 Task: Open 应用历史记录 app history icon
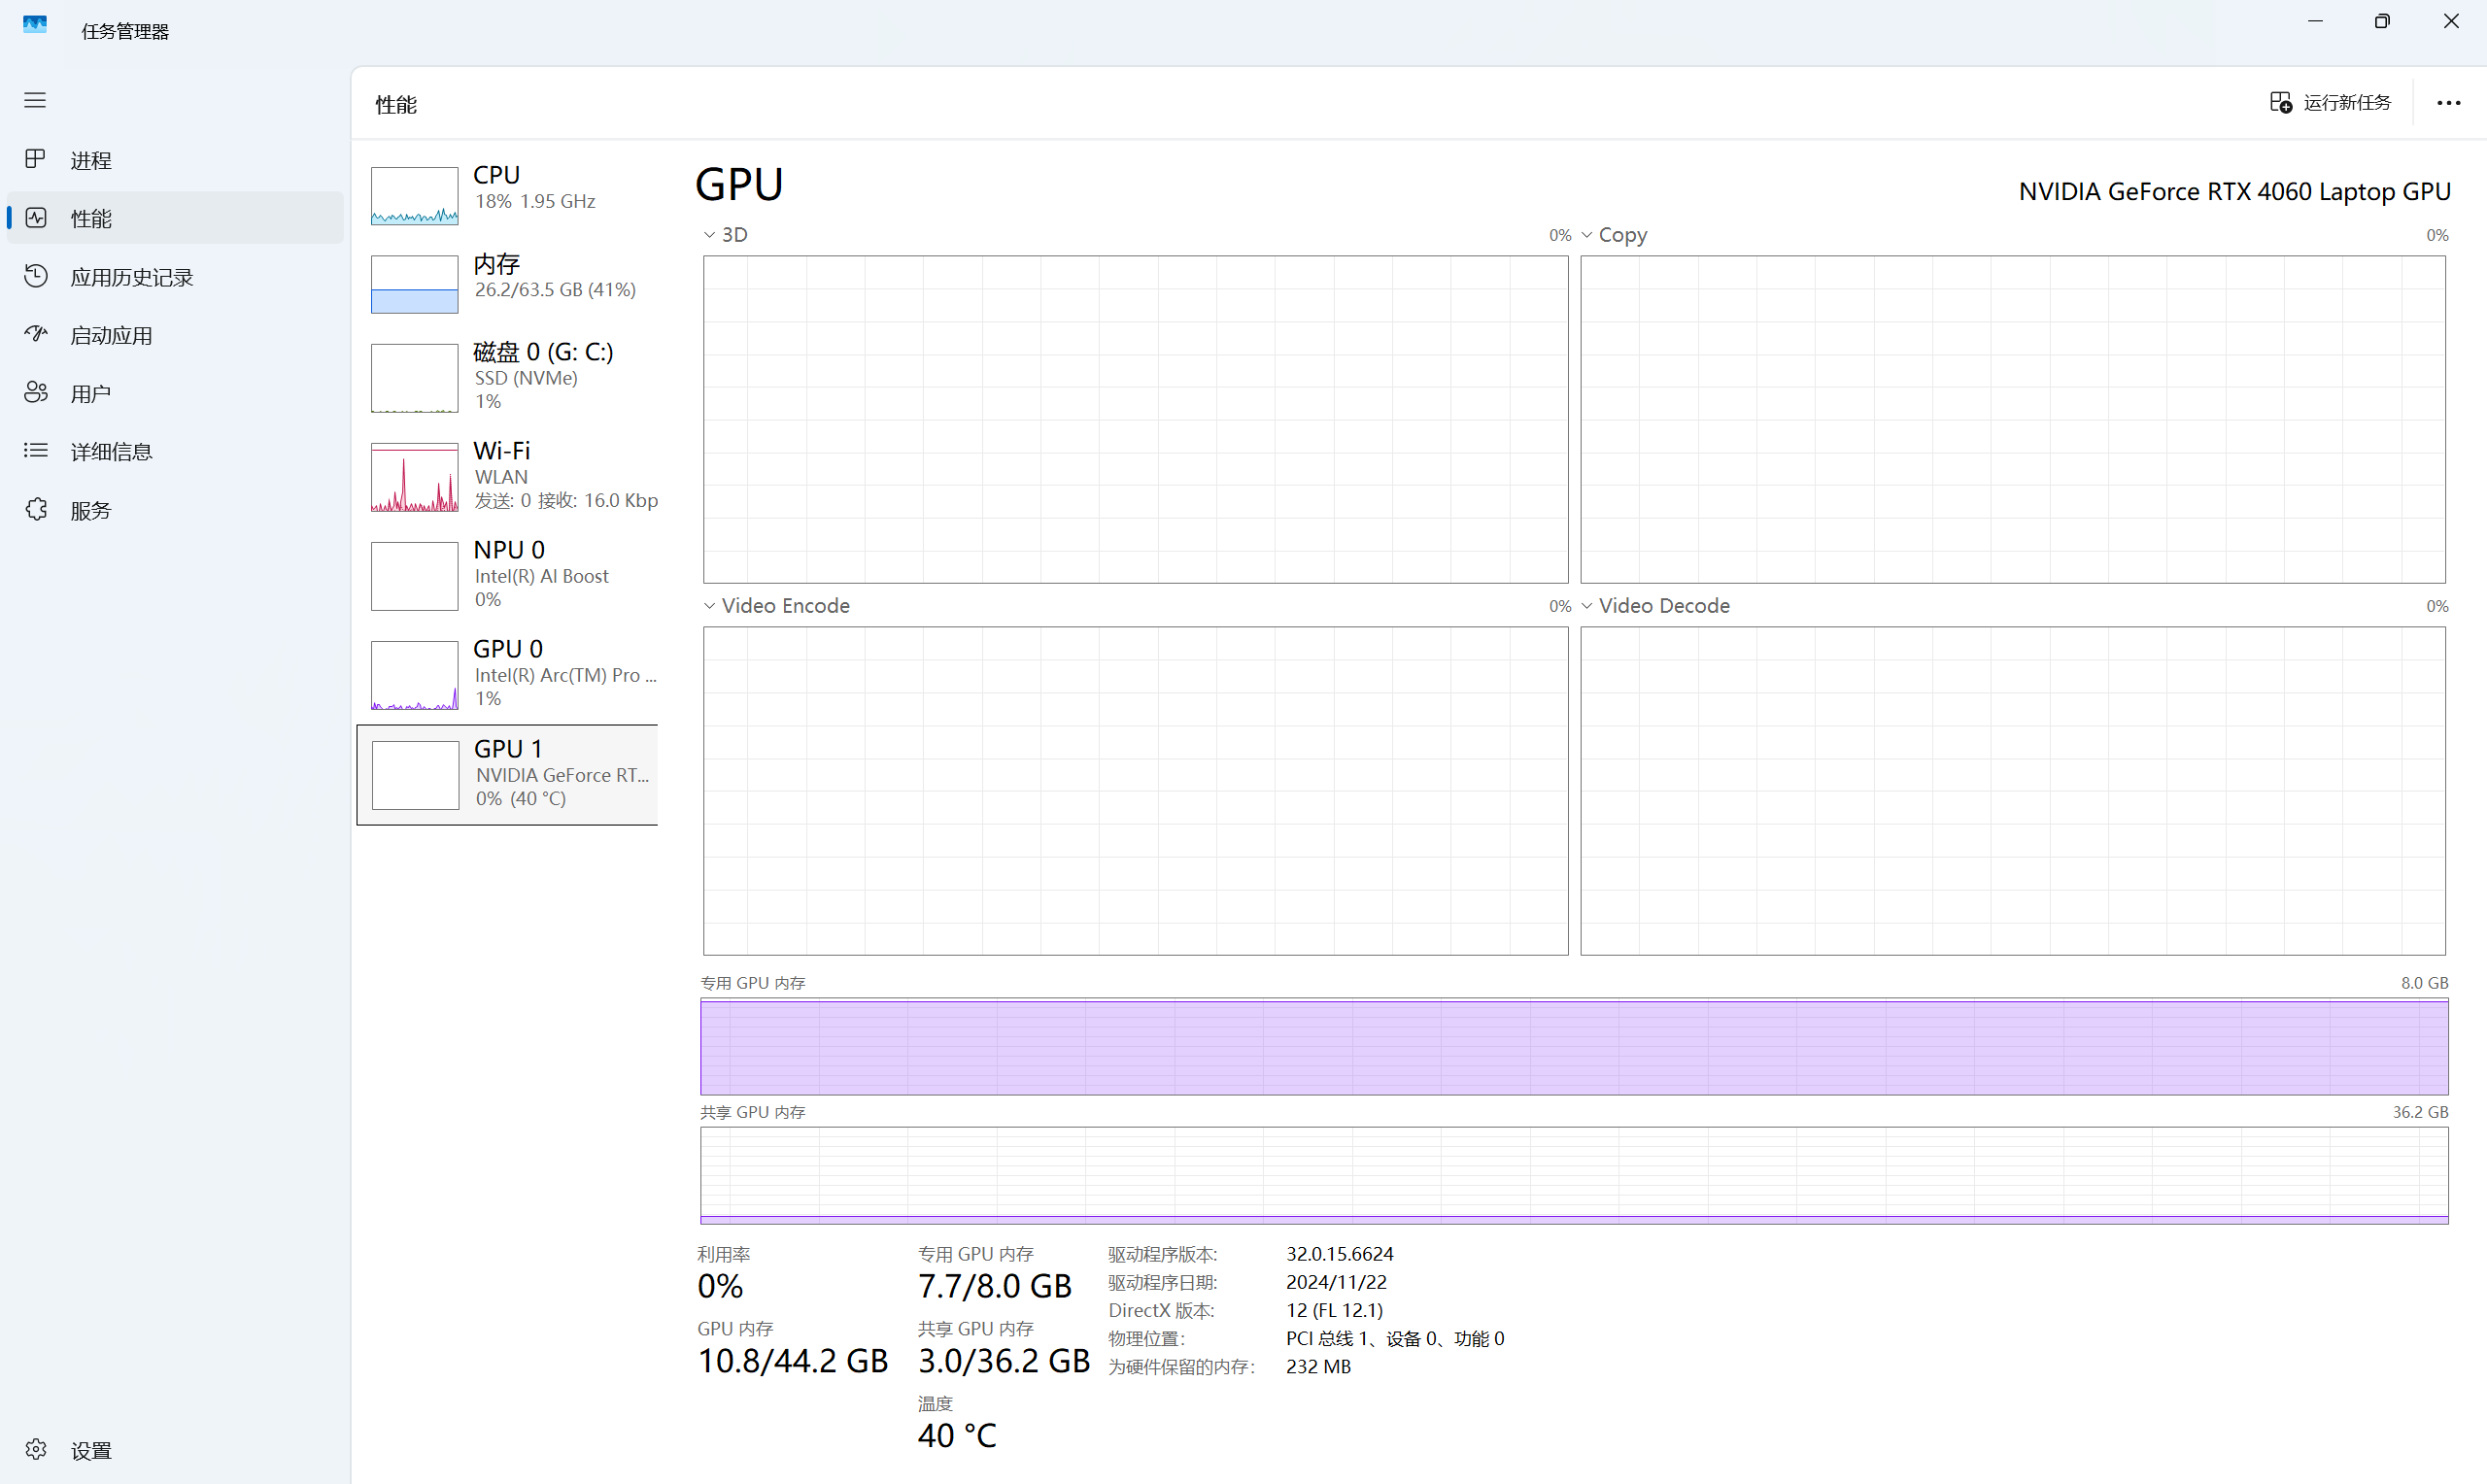point(36,276)
